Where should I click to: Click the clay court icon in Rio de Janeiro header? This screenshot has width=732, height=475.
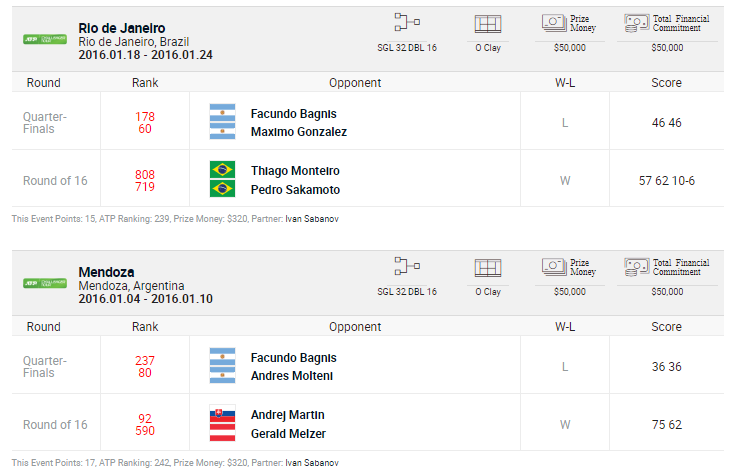(x=488, y=24)
